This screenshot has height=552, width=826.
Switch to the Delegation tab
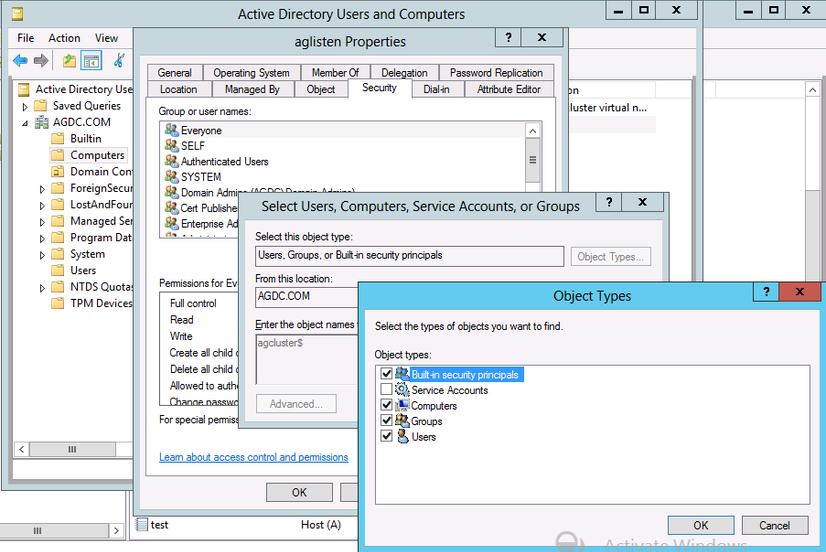click(x=404, y=73)
